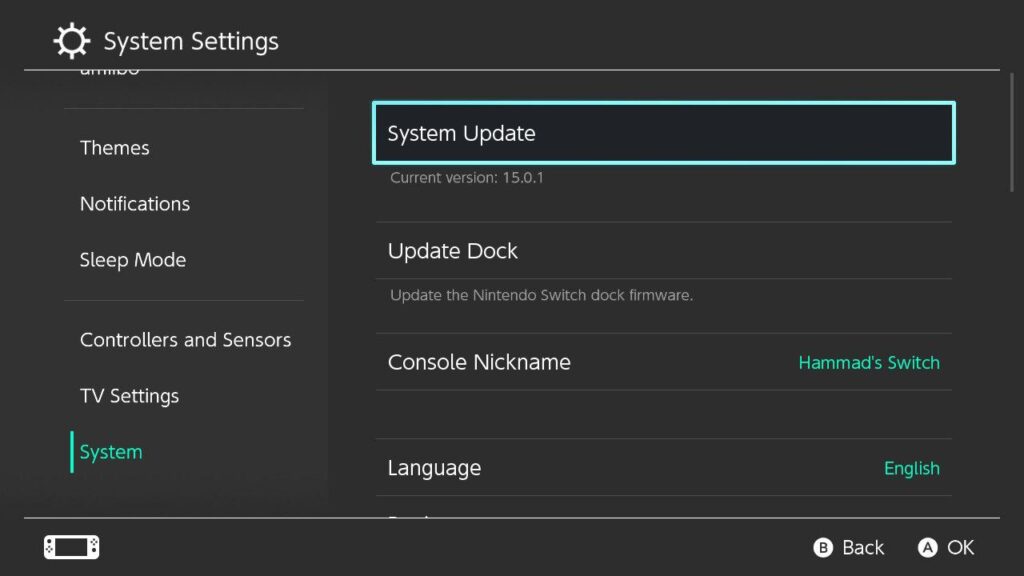Select Update Dock to update dock firmware
Viewport: 1024px width, 576px height.
tap(663, 251)
